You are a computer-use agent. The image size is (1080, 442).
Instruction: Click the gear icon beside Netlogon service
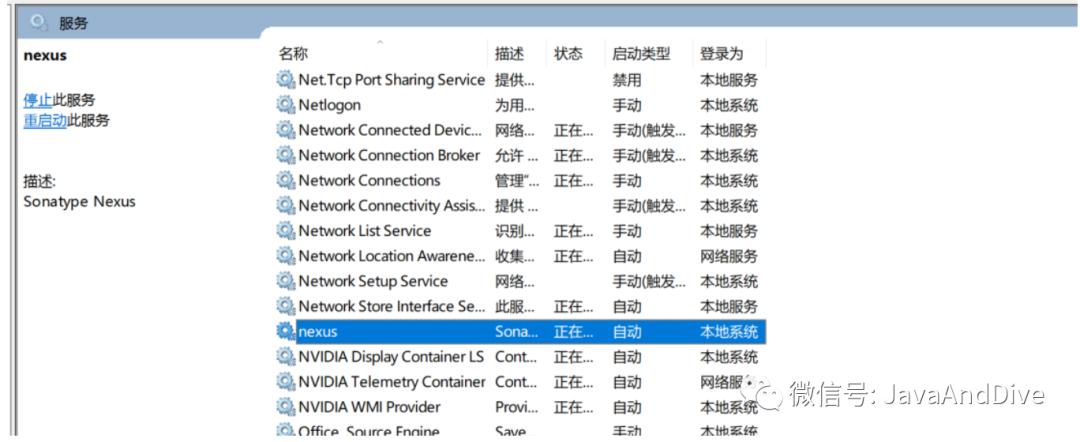pos(286,105)
